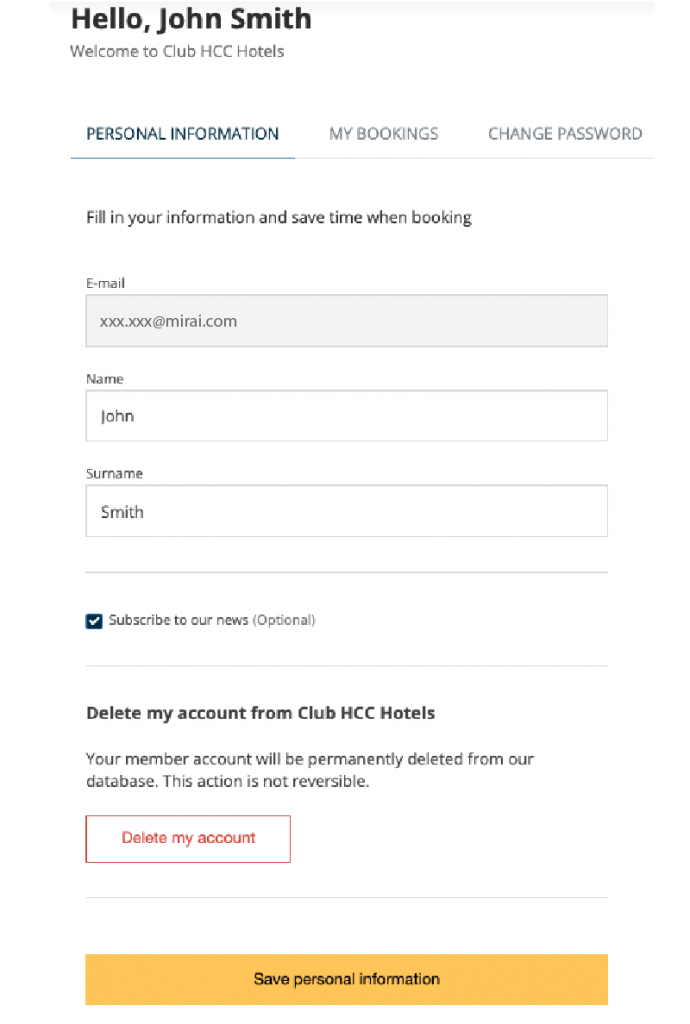Click the '(Optional)' text beside subscribe
The width and height of the screenshot is (690, 1024).
pos(284,620)
